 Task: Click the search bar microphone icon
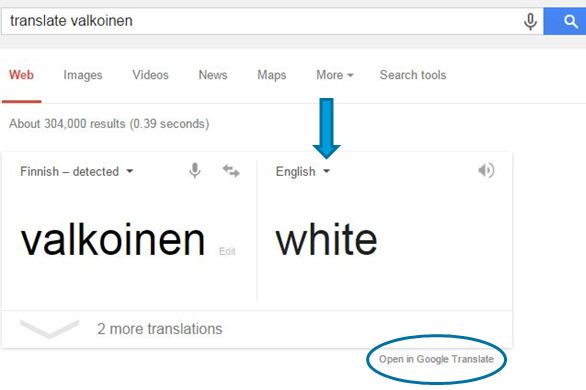pyautogui.click(x=530, y=22)
